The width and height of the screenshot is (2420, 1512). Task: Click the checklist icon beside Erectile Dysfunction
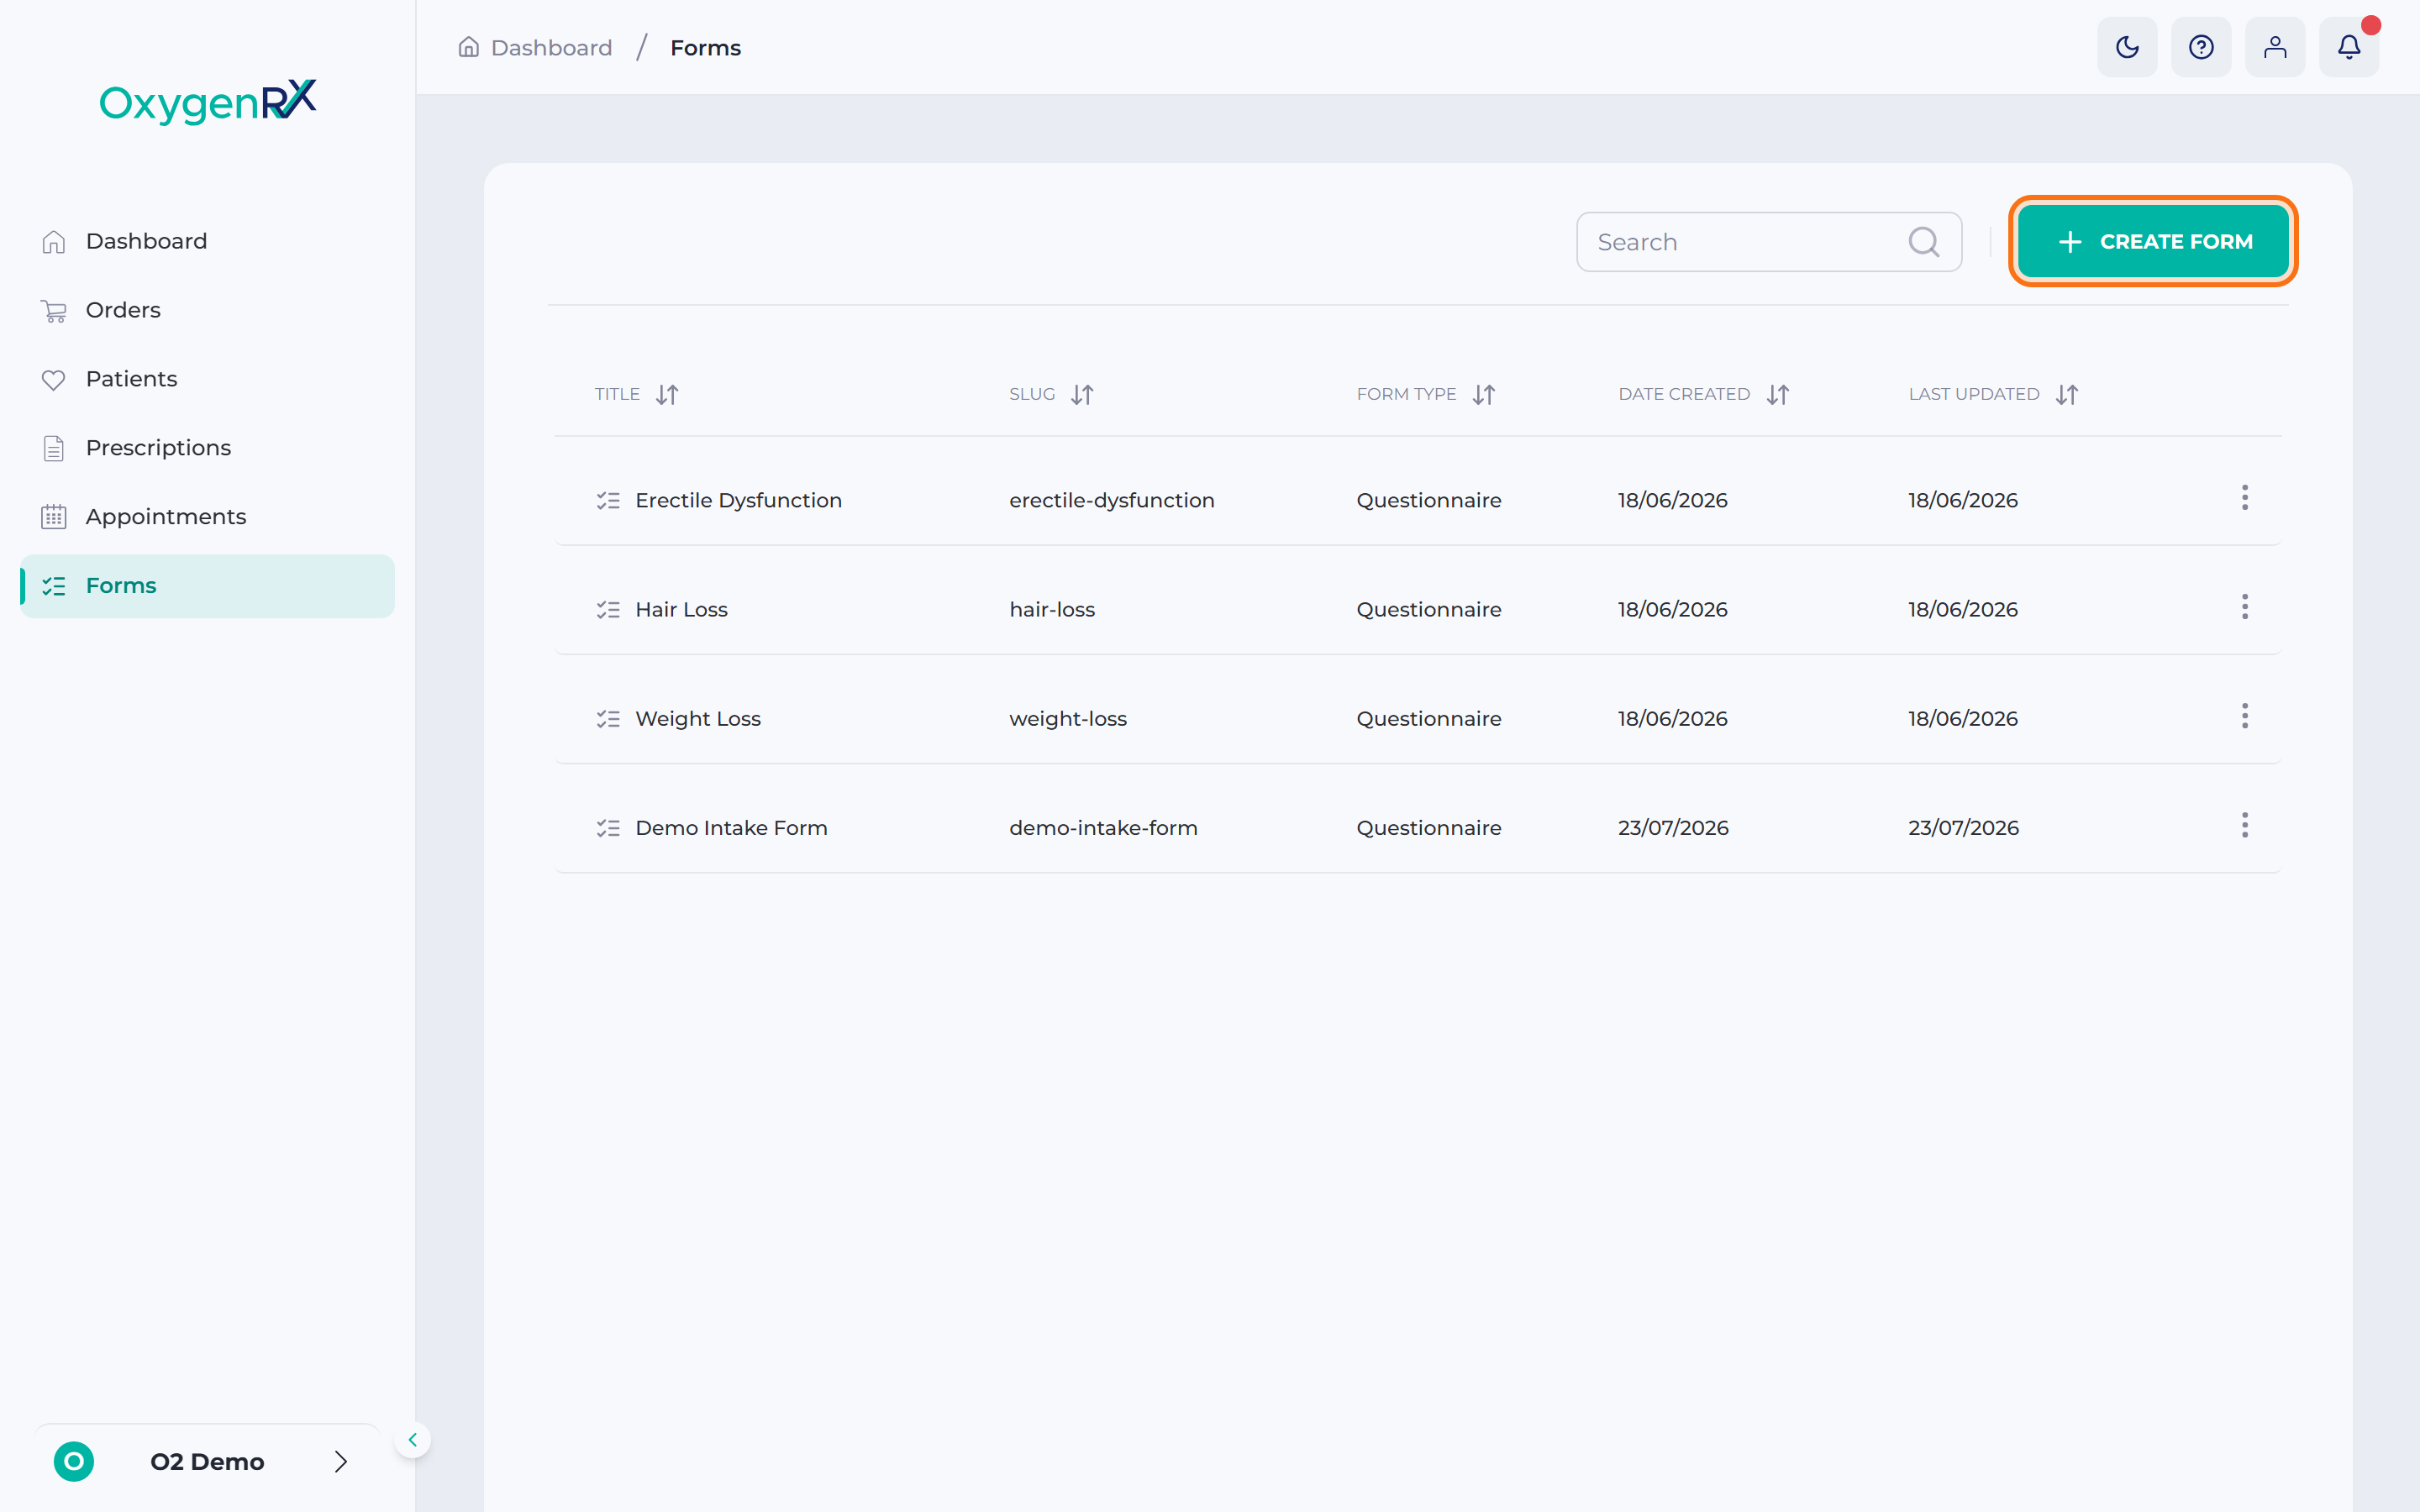pos(608,500)
